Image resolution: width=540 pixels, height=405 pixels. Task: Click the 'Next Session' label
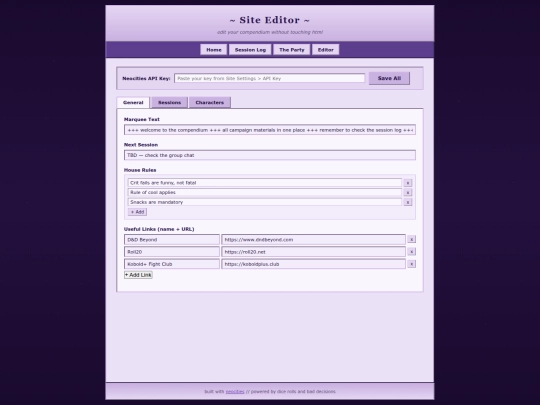[141, 145]
